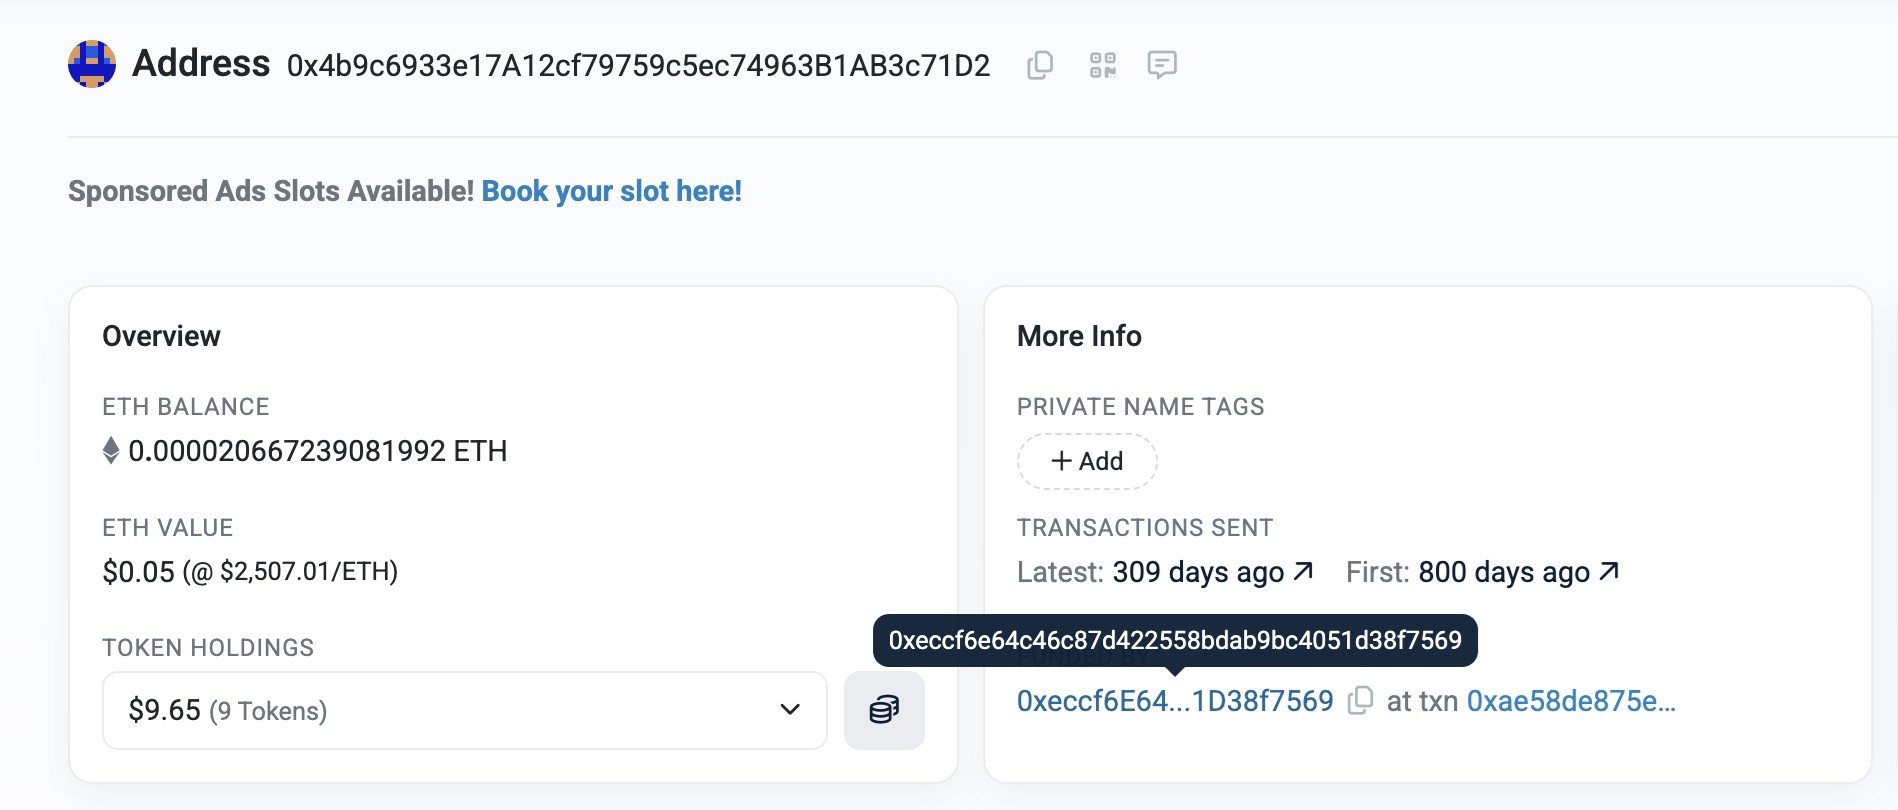
Task: Show the address QR code
Action: click(1102, 65)
